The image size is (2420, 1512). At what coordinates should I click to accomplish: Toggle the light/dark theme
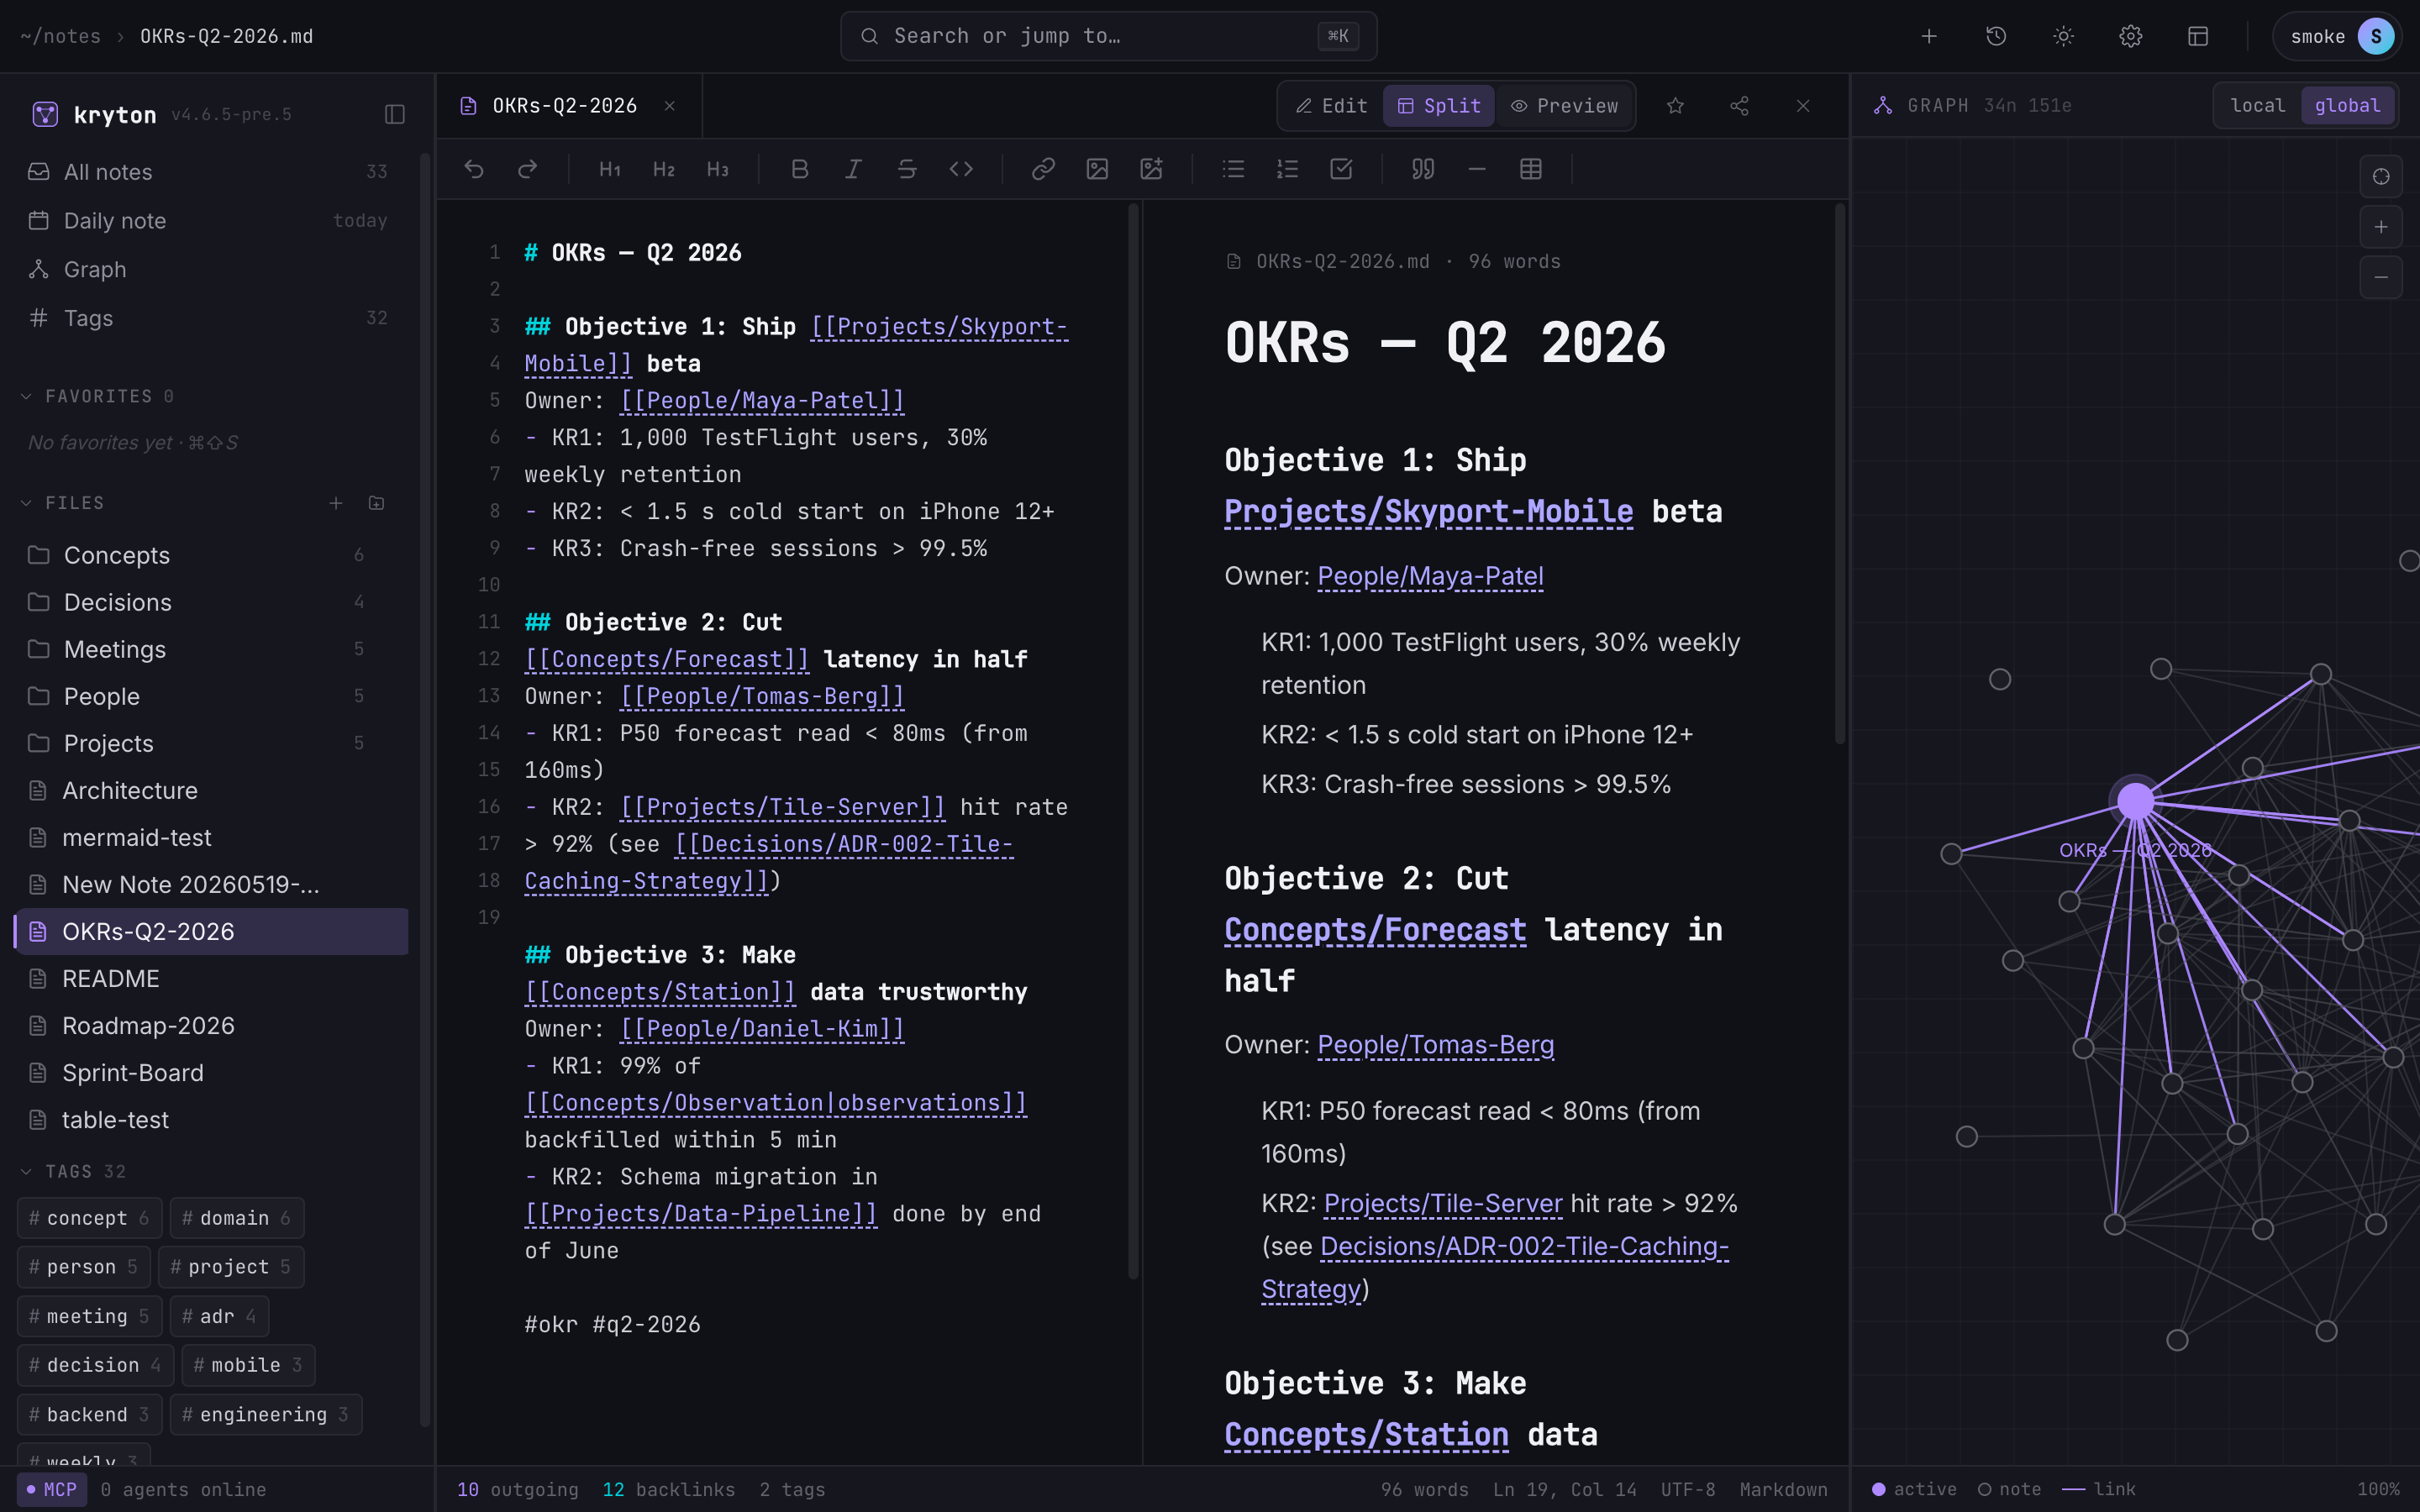tap(2063, 36)
